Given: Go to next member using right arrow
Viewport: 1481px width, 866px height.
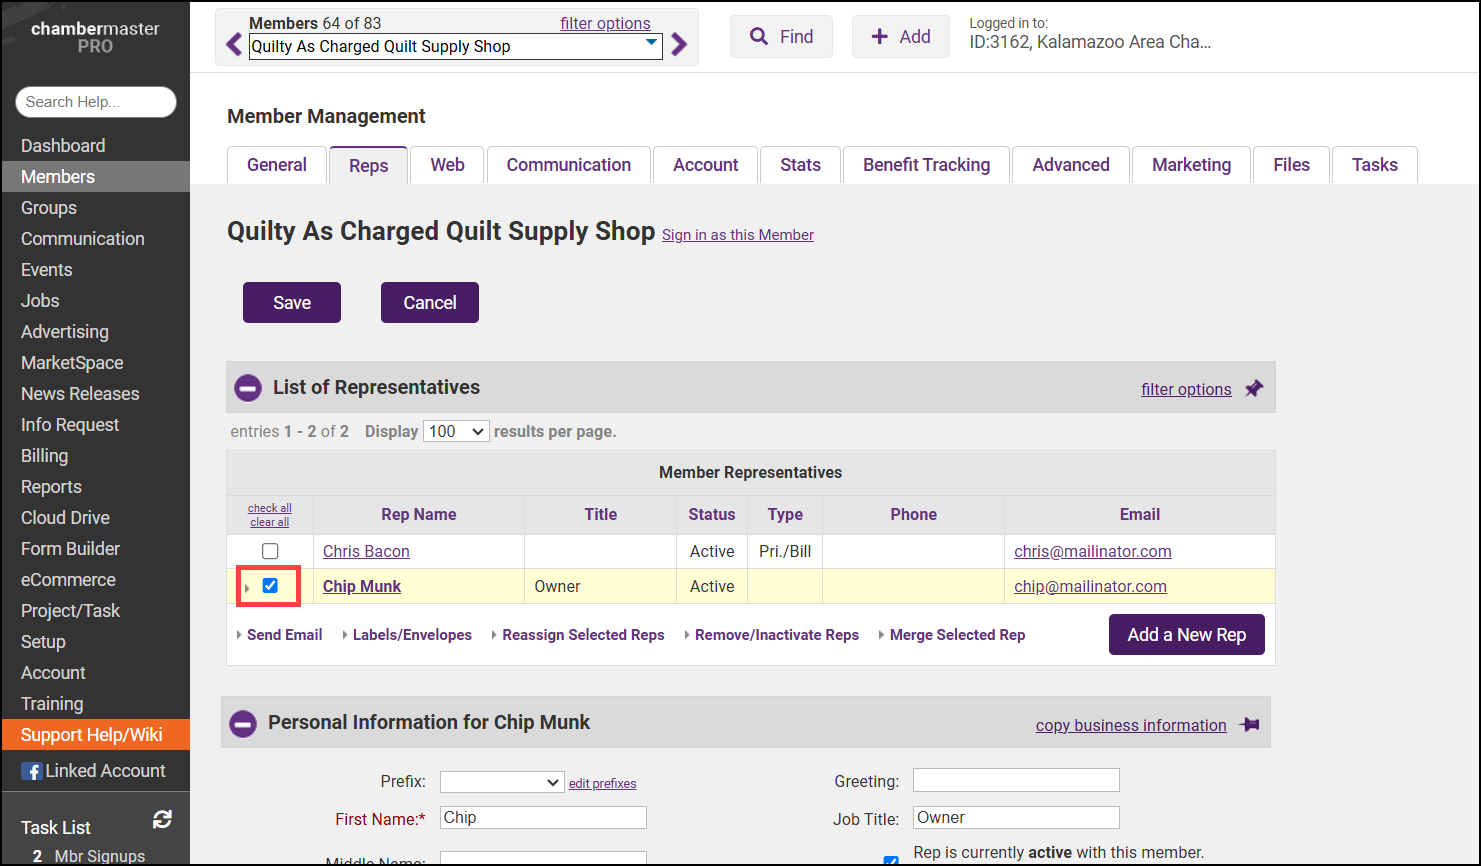Looking at the screenshot, I should pyautogui.click(x=679, y=45).
